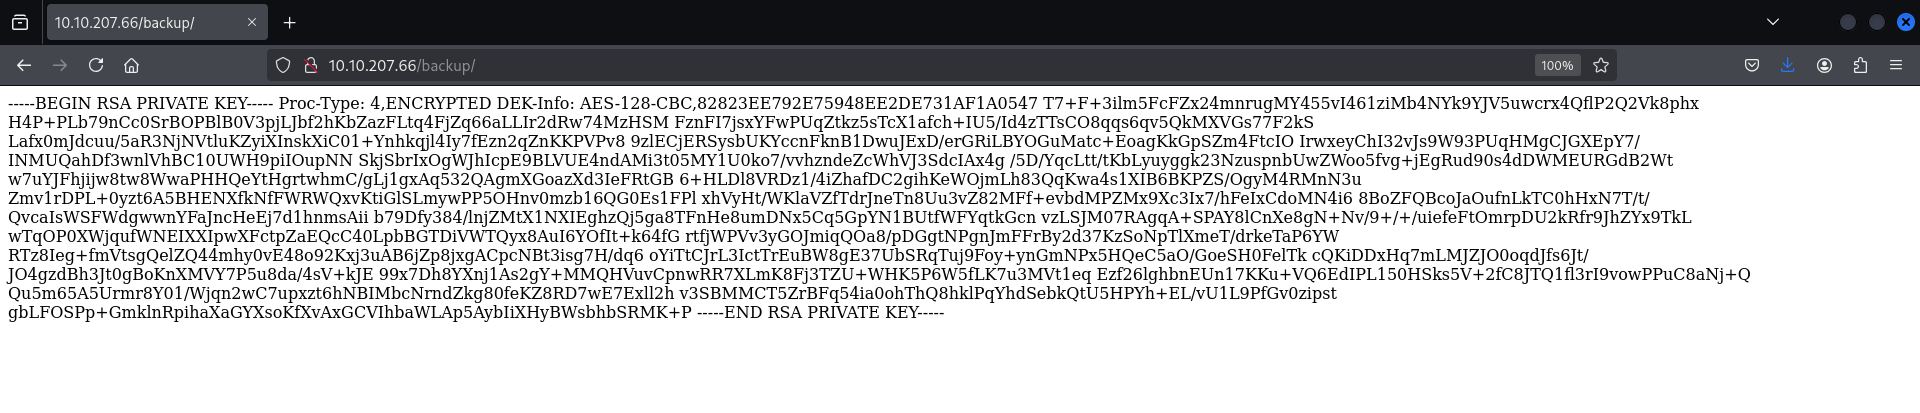Save the page to Pocket
Image resolution: width=1920 pixels, height=413 pixels.
(x=1752, y=65)
